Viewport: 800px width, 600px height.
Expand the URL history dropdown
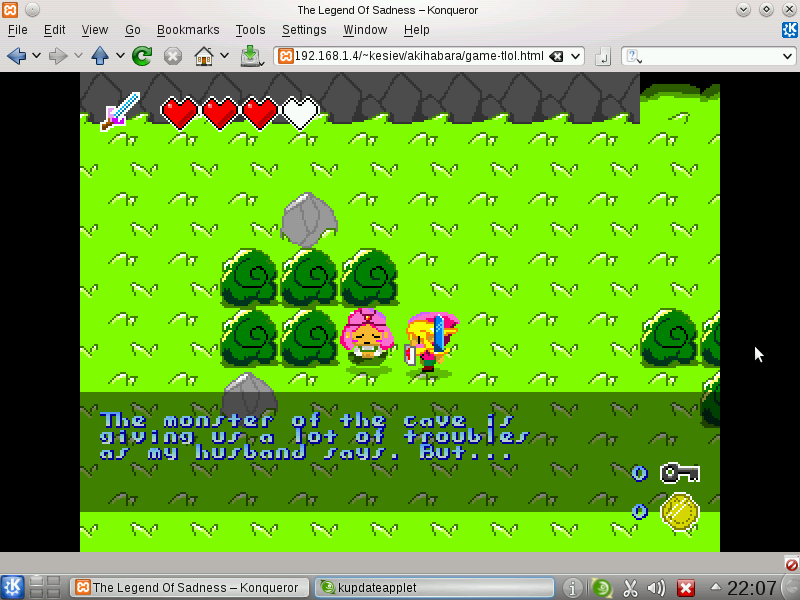coord(575,56)
